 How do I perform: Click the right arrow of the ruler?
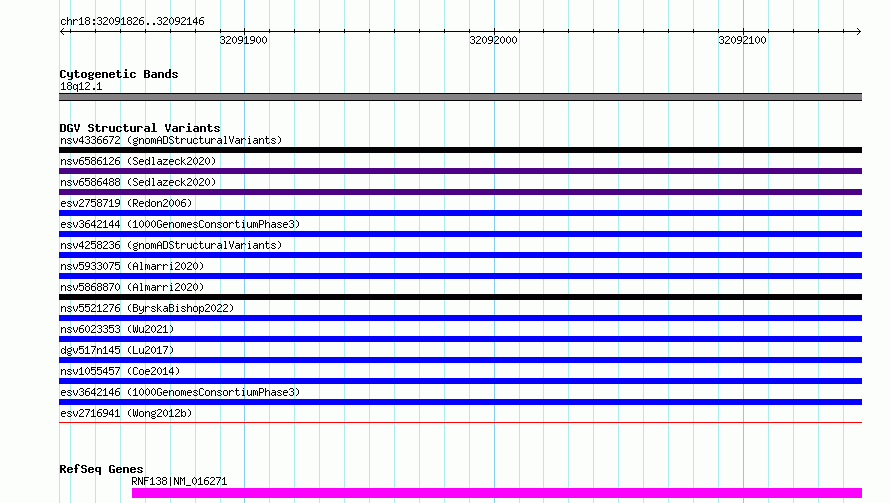point(858,31)
